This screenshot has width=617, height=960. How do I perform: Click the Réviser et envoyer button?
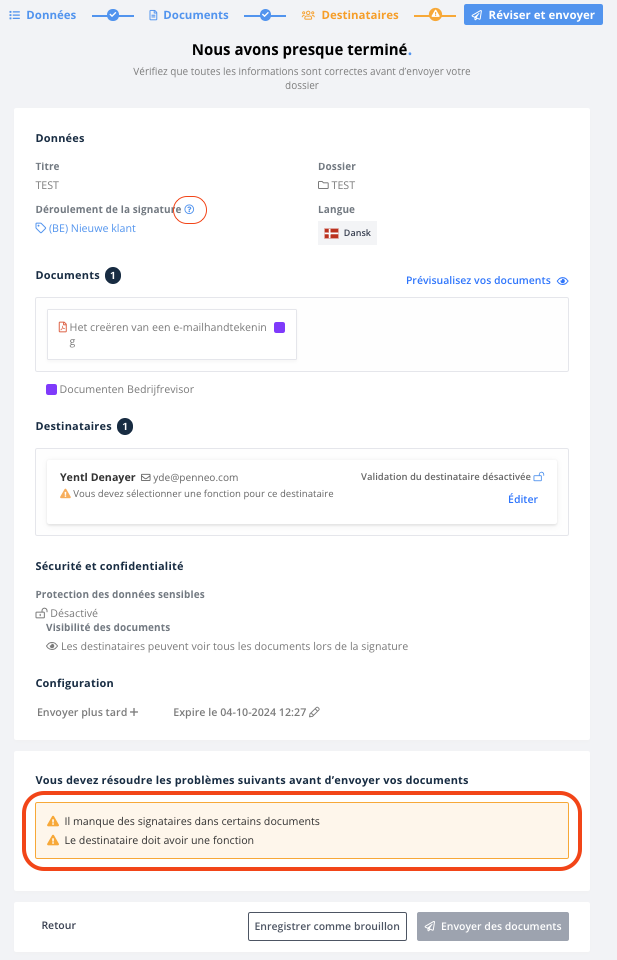click(533, 15)
